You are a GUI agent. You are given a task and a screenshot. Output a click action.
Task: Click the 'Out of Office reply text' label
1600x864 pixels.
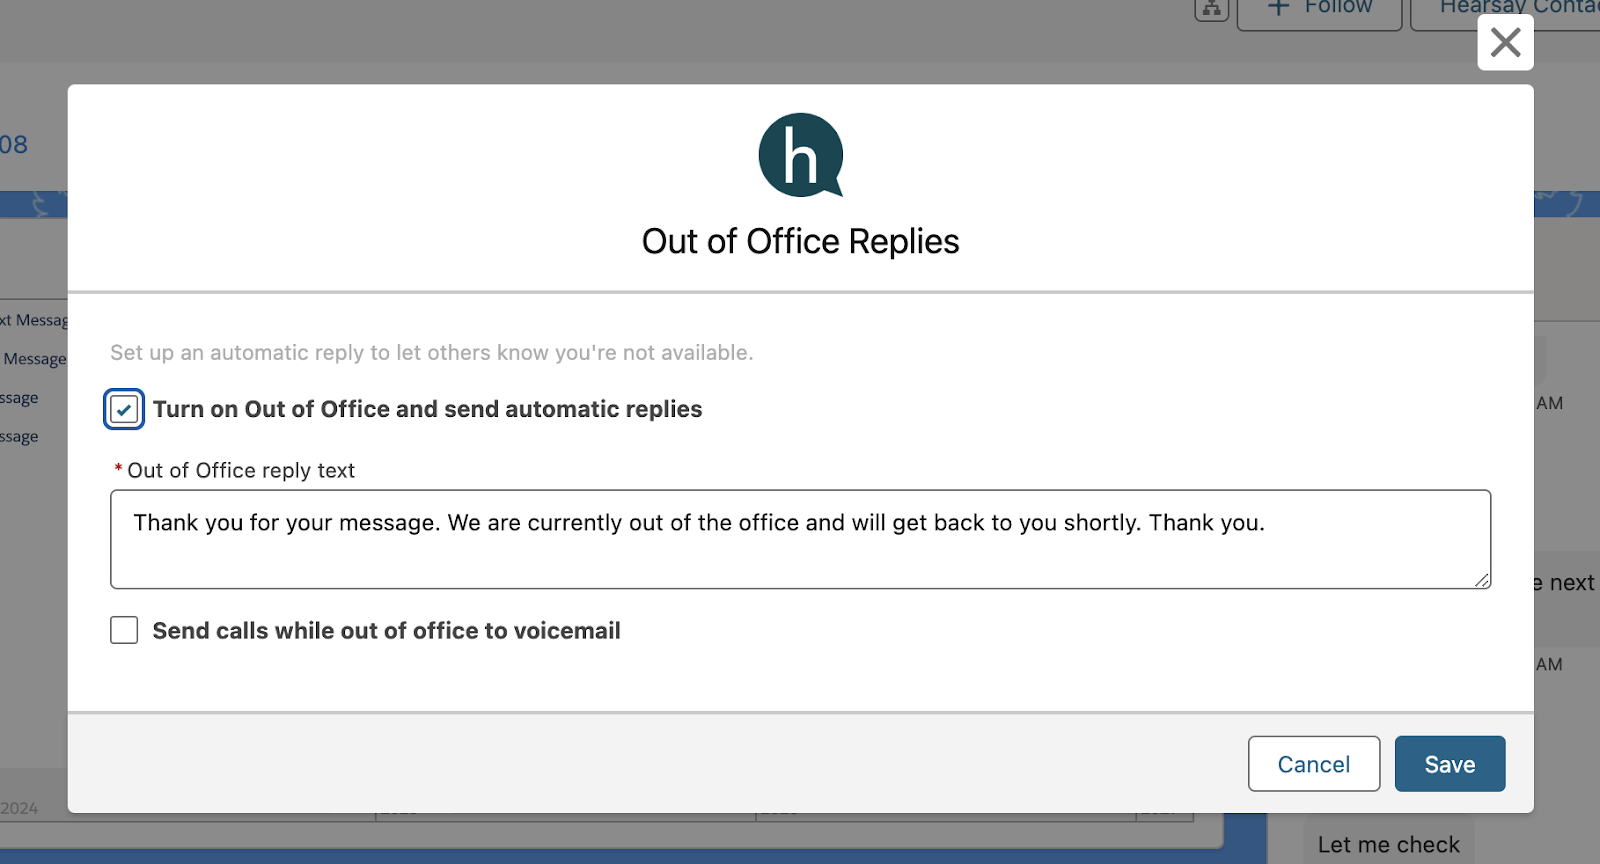(241, 470)
